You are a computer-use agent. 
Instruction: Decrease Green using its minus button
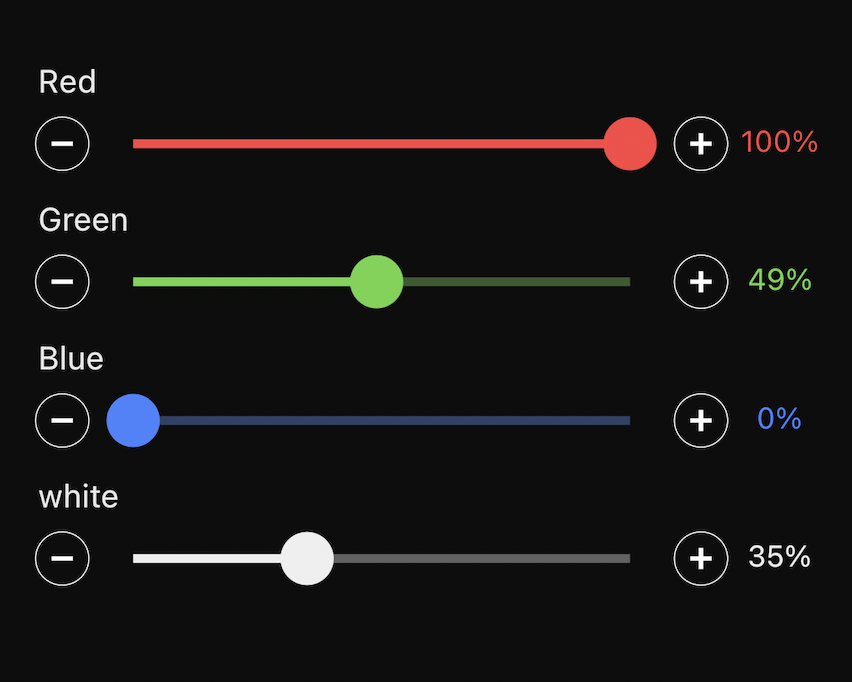coord(62,282)
